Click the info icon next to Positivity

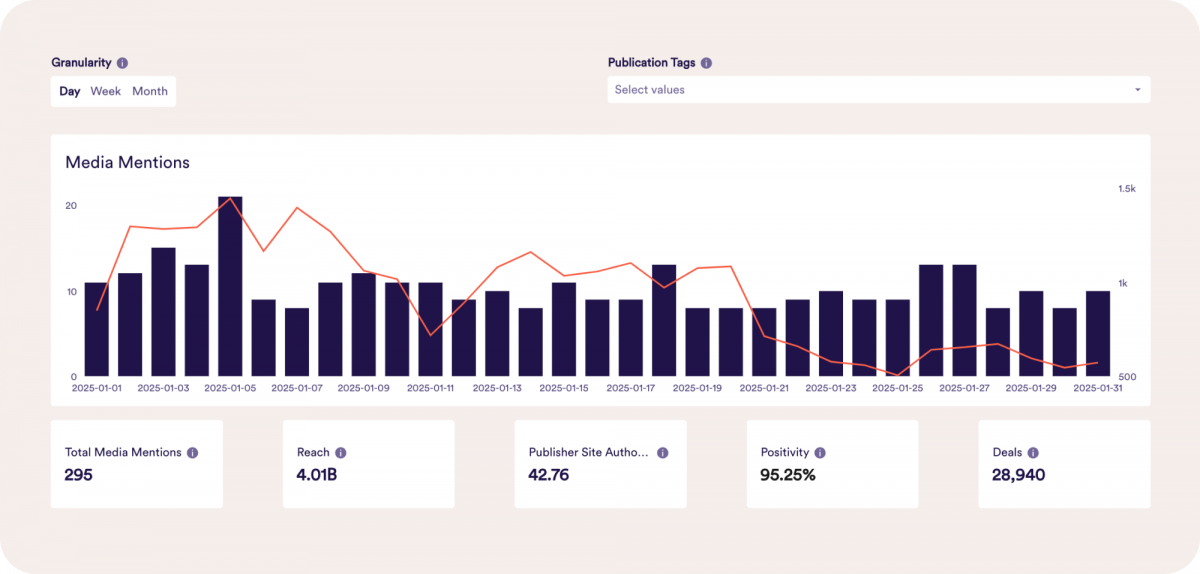[x=820, y=453]
